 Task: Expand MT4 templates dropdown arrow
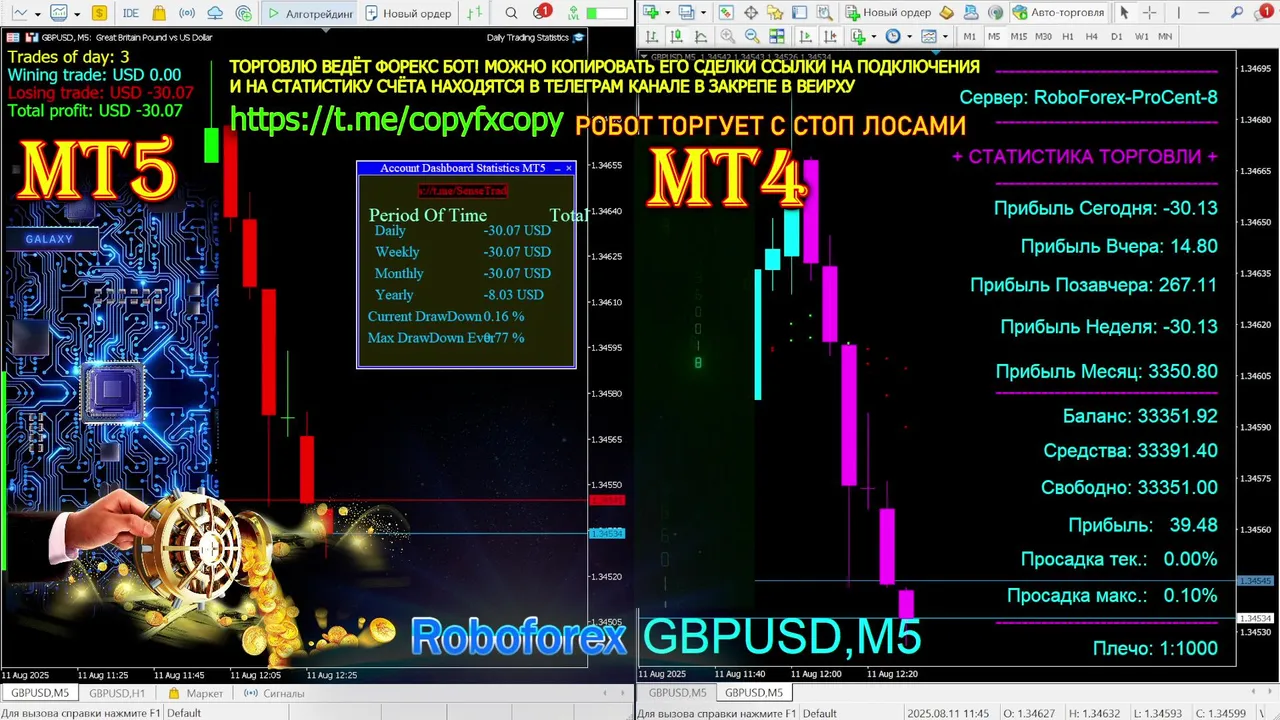click(x=945, y=37)
